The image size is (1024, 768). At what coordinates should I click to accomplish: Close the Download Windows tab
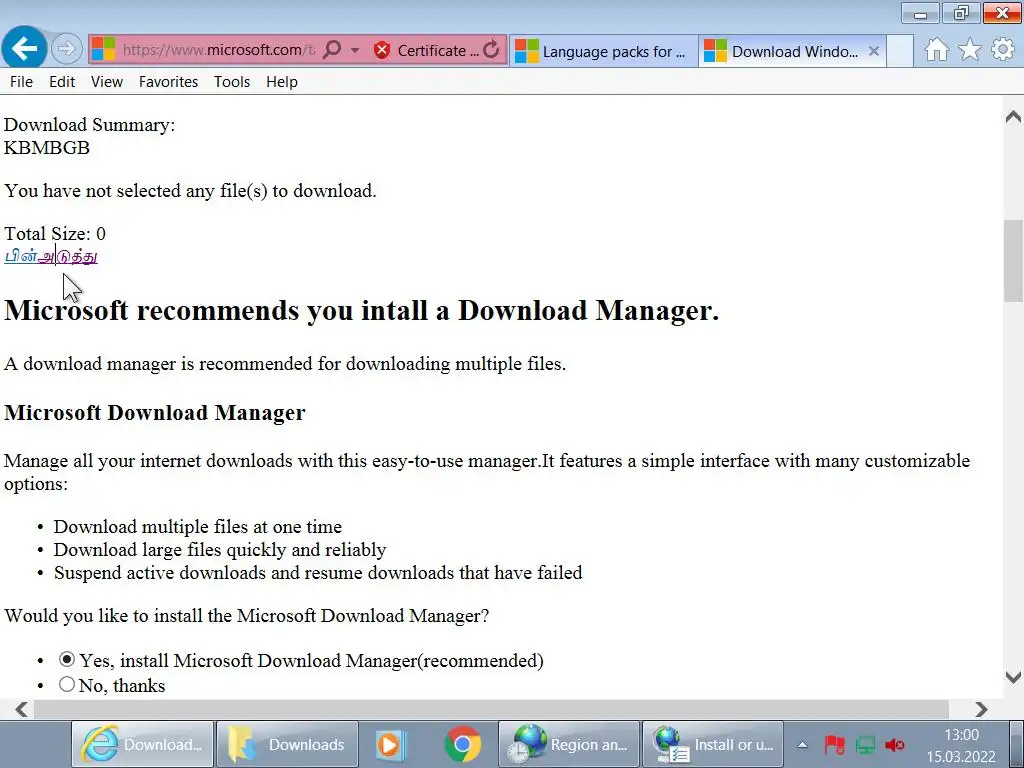[x=874, y=51]
